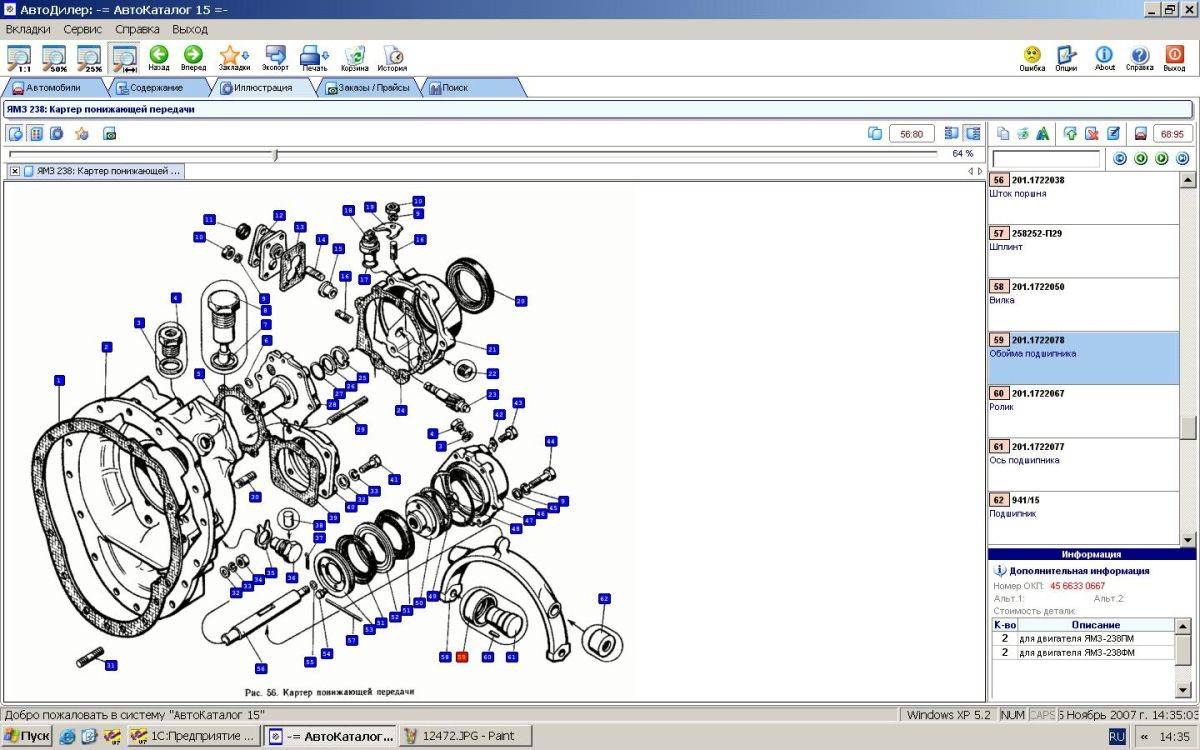Screen dimensions: 1200x750
Task: Report an error with Ошибка icon
Action: tap(1032, 58)
